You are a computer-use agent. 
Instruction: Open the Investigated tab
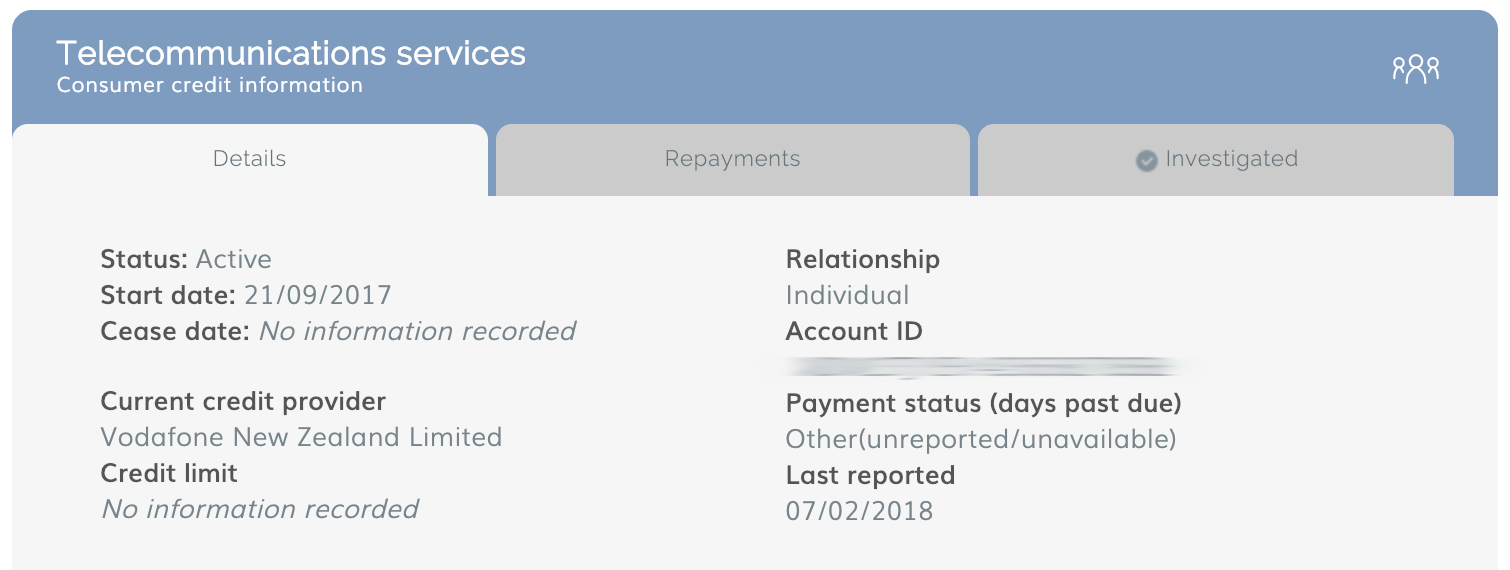(1216, 159)
